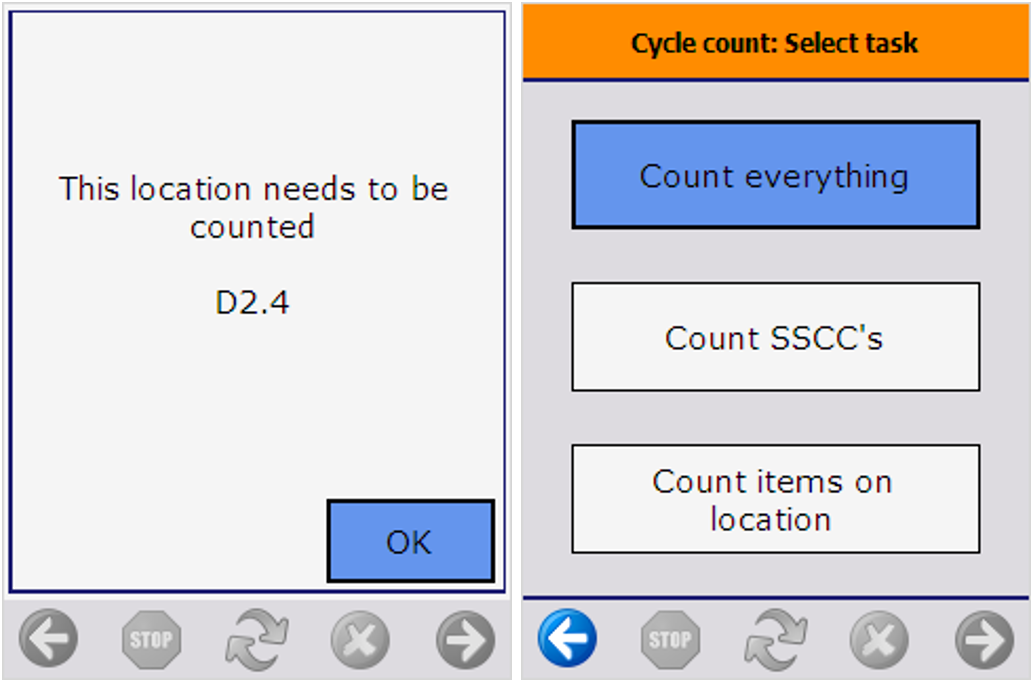This screenshot has height=682, width=1033.
Task: Select Count items on location
Action: [775, 499]
